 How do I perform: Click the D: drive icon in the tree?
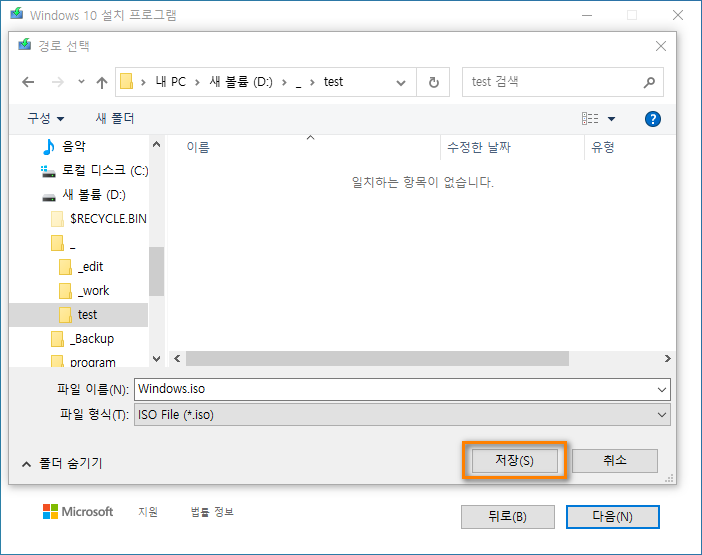[49, 197]
